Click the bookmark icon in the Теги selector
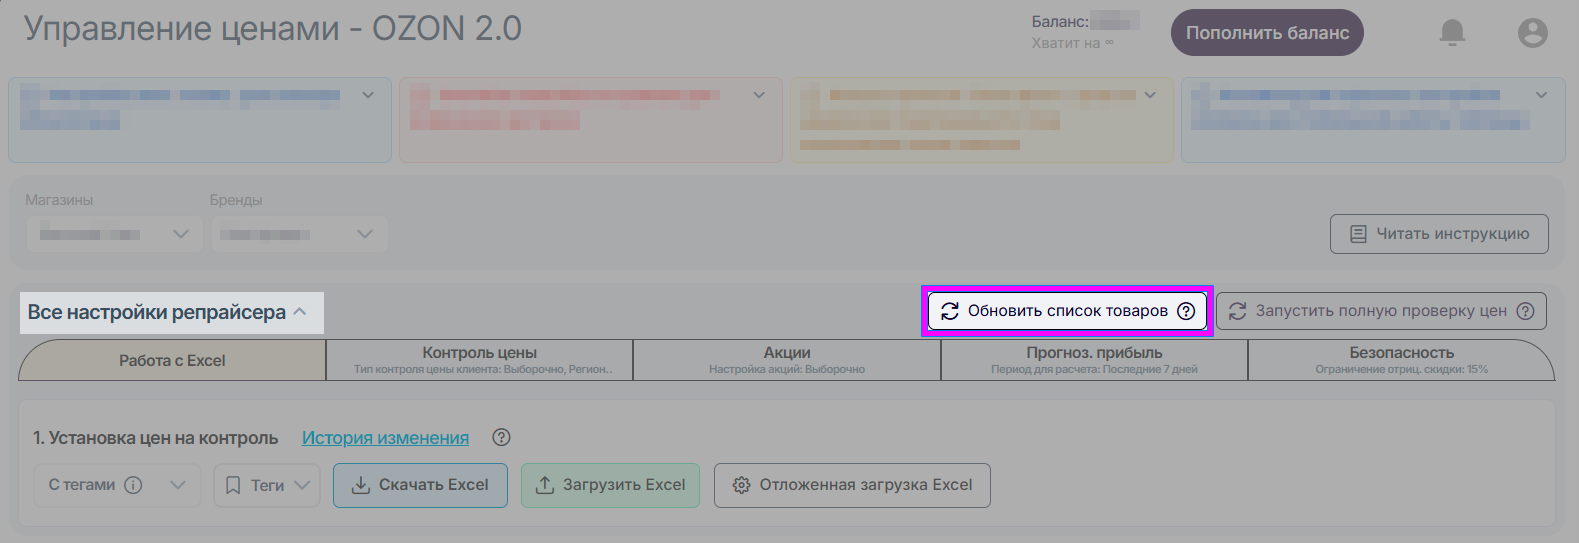1579x543 pixels. coord(233,485)
